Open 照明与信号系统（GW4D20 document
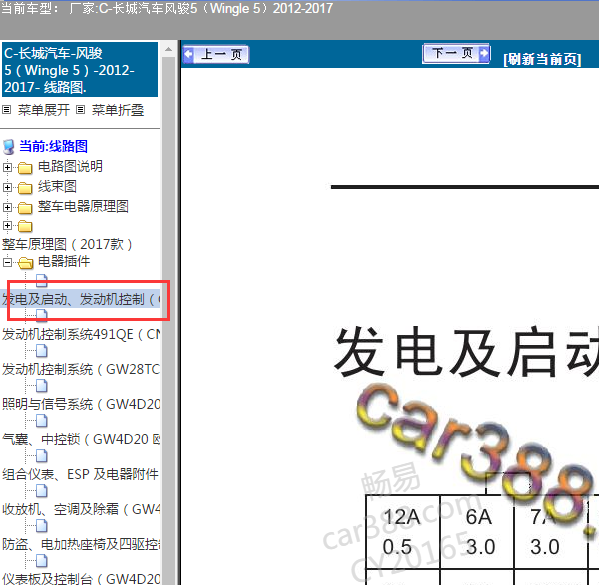The image size is (599, 585). pos(81,404)
